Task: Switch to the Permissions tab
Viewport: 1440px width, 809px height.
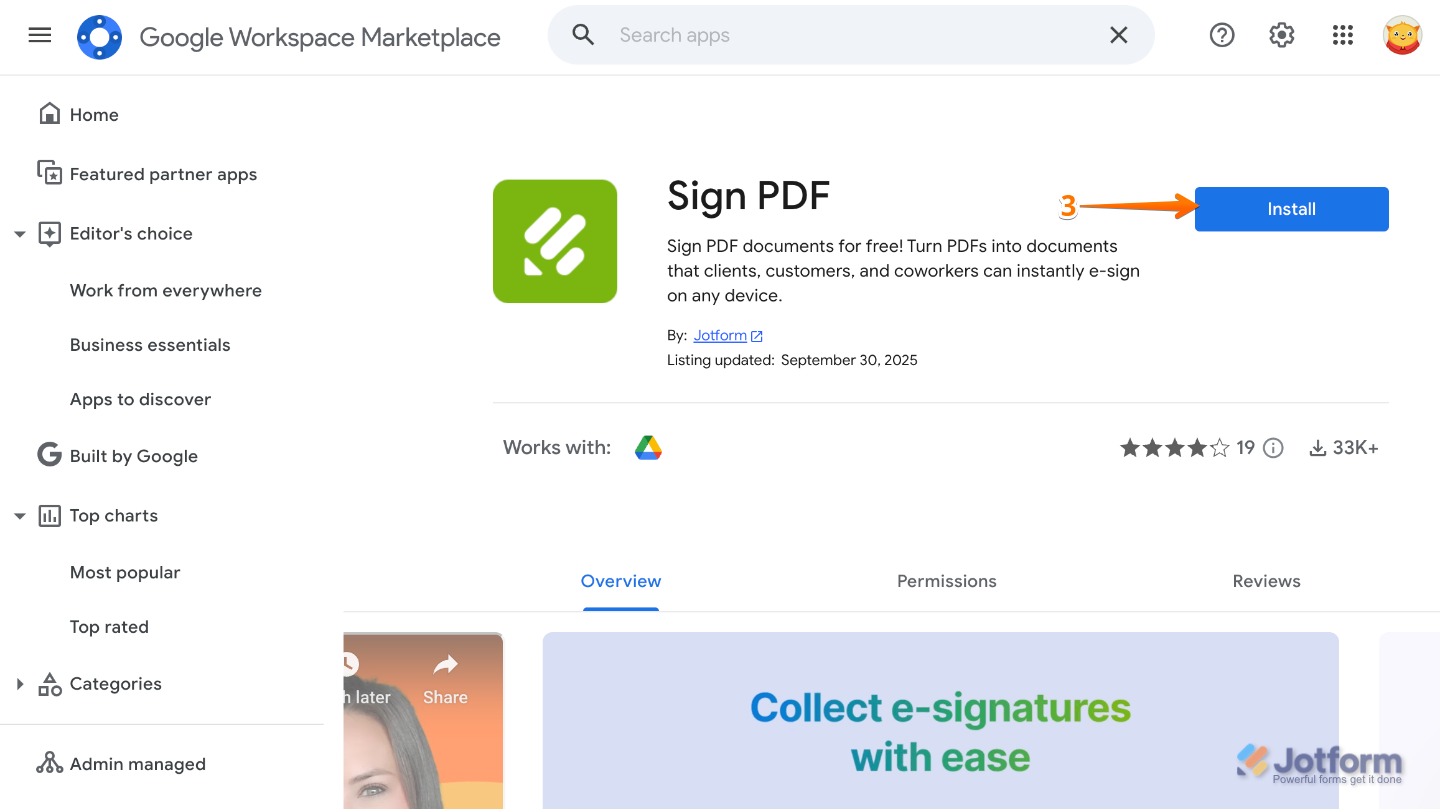Action: point(946,581)
